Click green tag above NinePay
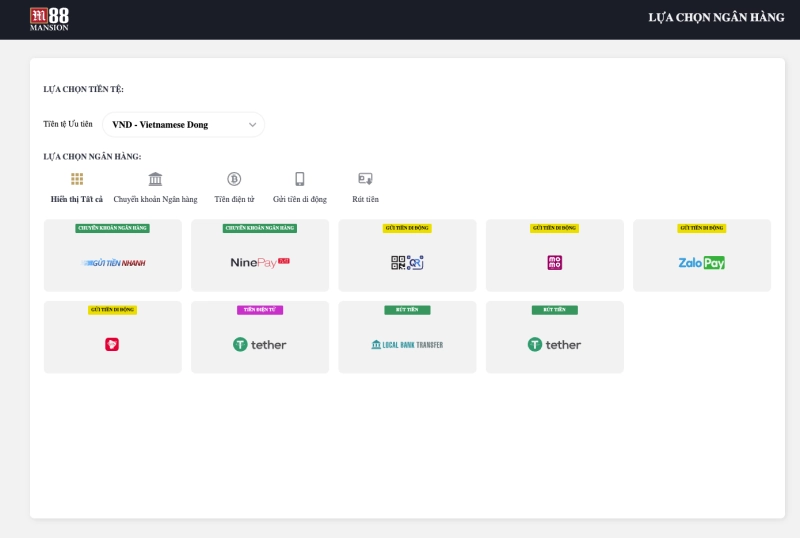 (x=260, y=228)
